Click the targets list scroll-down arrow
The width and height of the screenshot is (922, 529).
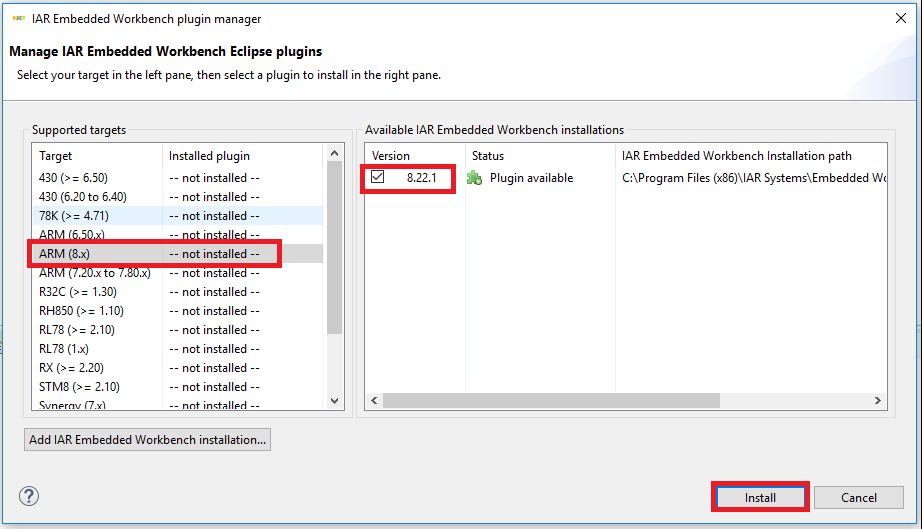click(x=334, y=401)
